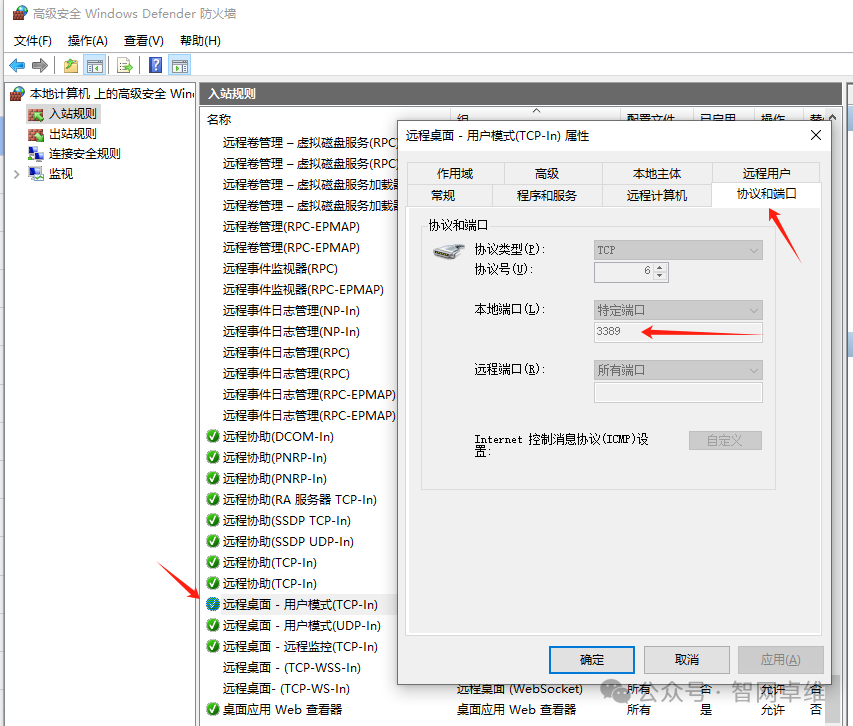Click the 协议号 number field

[624, 271]
